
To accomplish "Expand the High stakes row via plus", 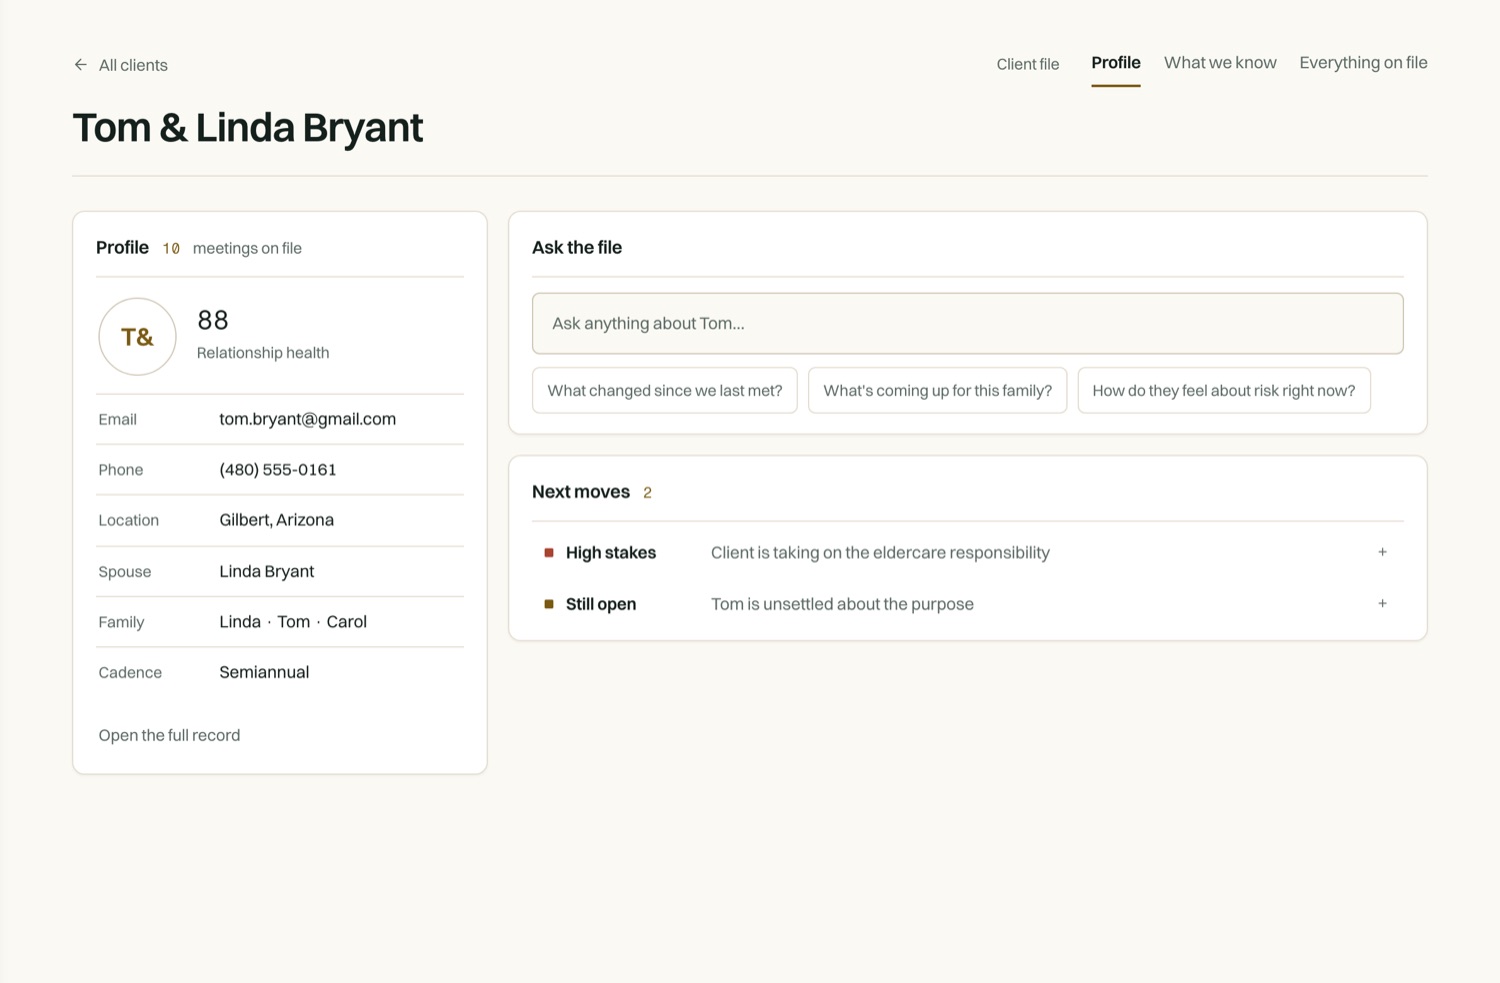I will pos(1382,552).
